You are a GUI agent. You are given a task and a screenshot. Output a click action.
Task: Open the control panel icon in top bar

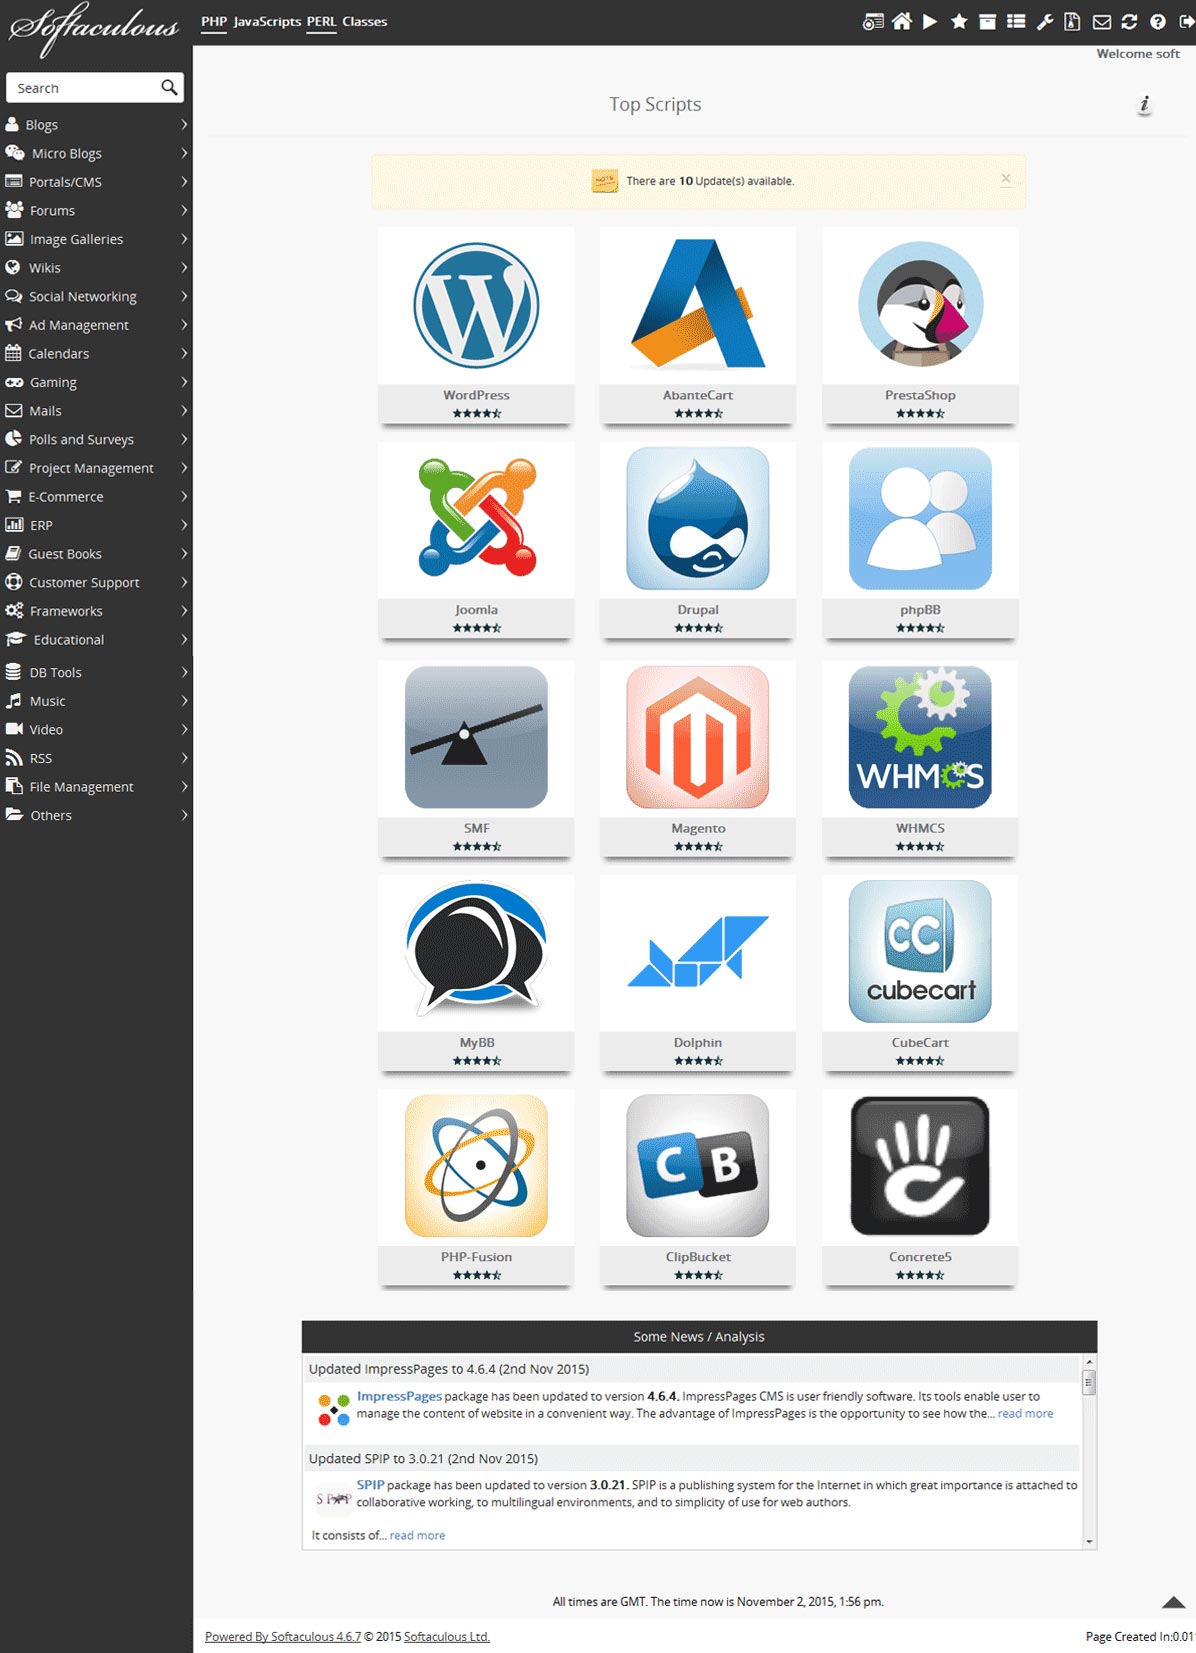(873, 22)
